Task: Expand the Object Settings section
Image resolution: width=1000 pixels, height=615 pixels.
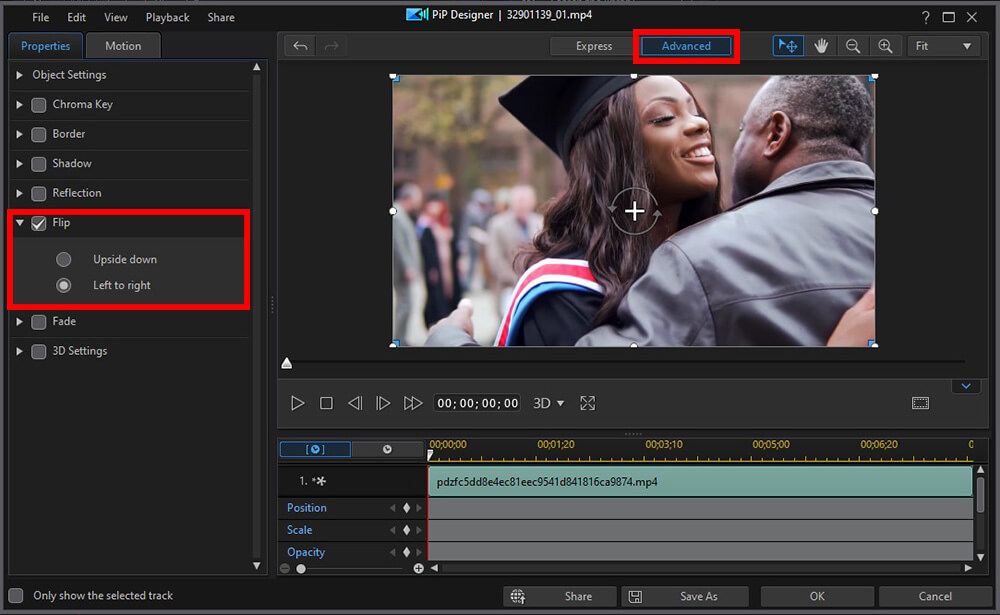Action: pos(20,75)
